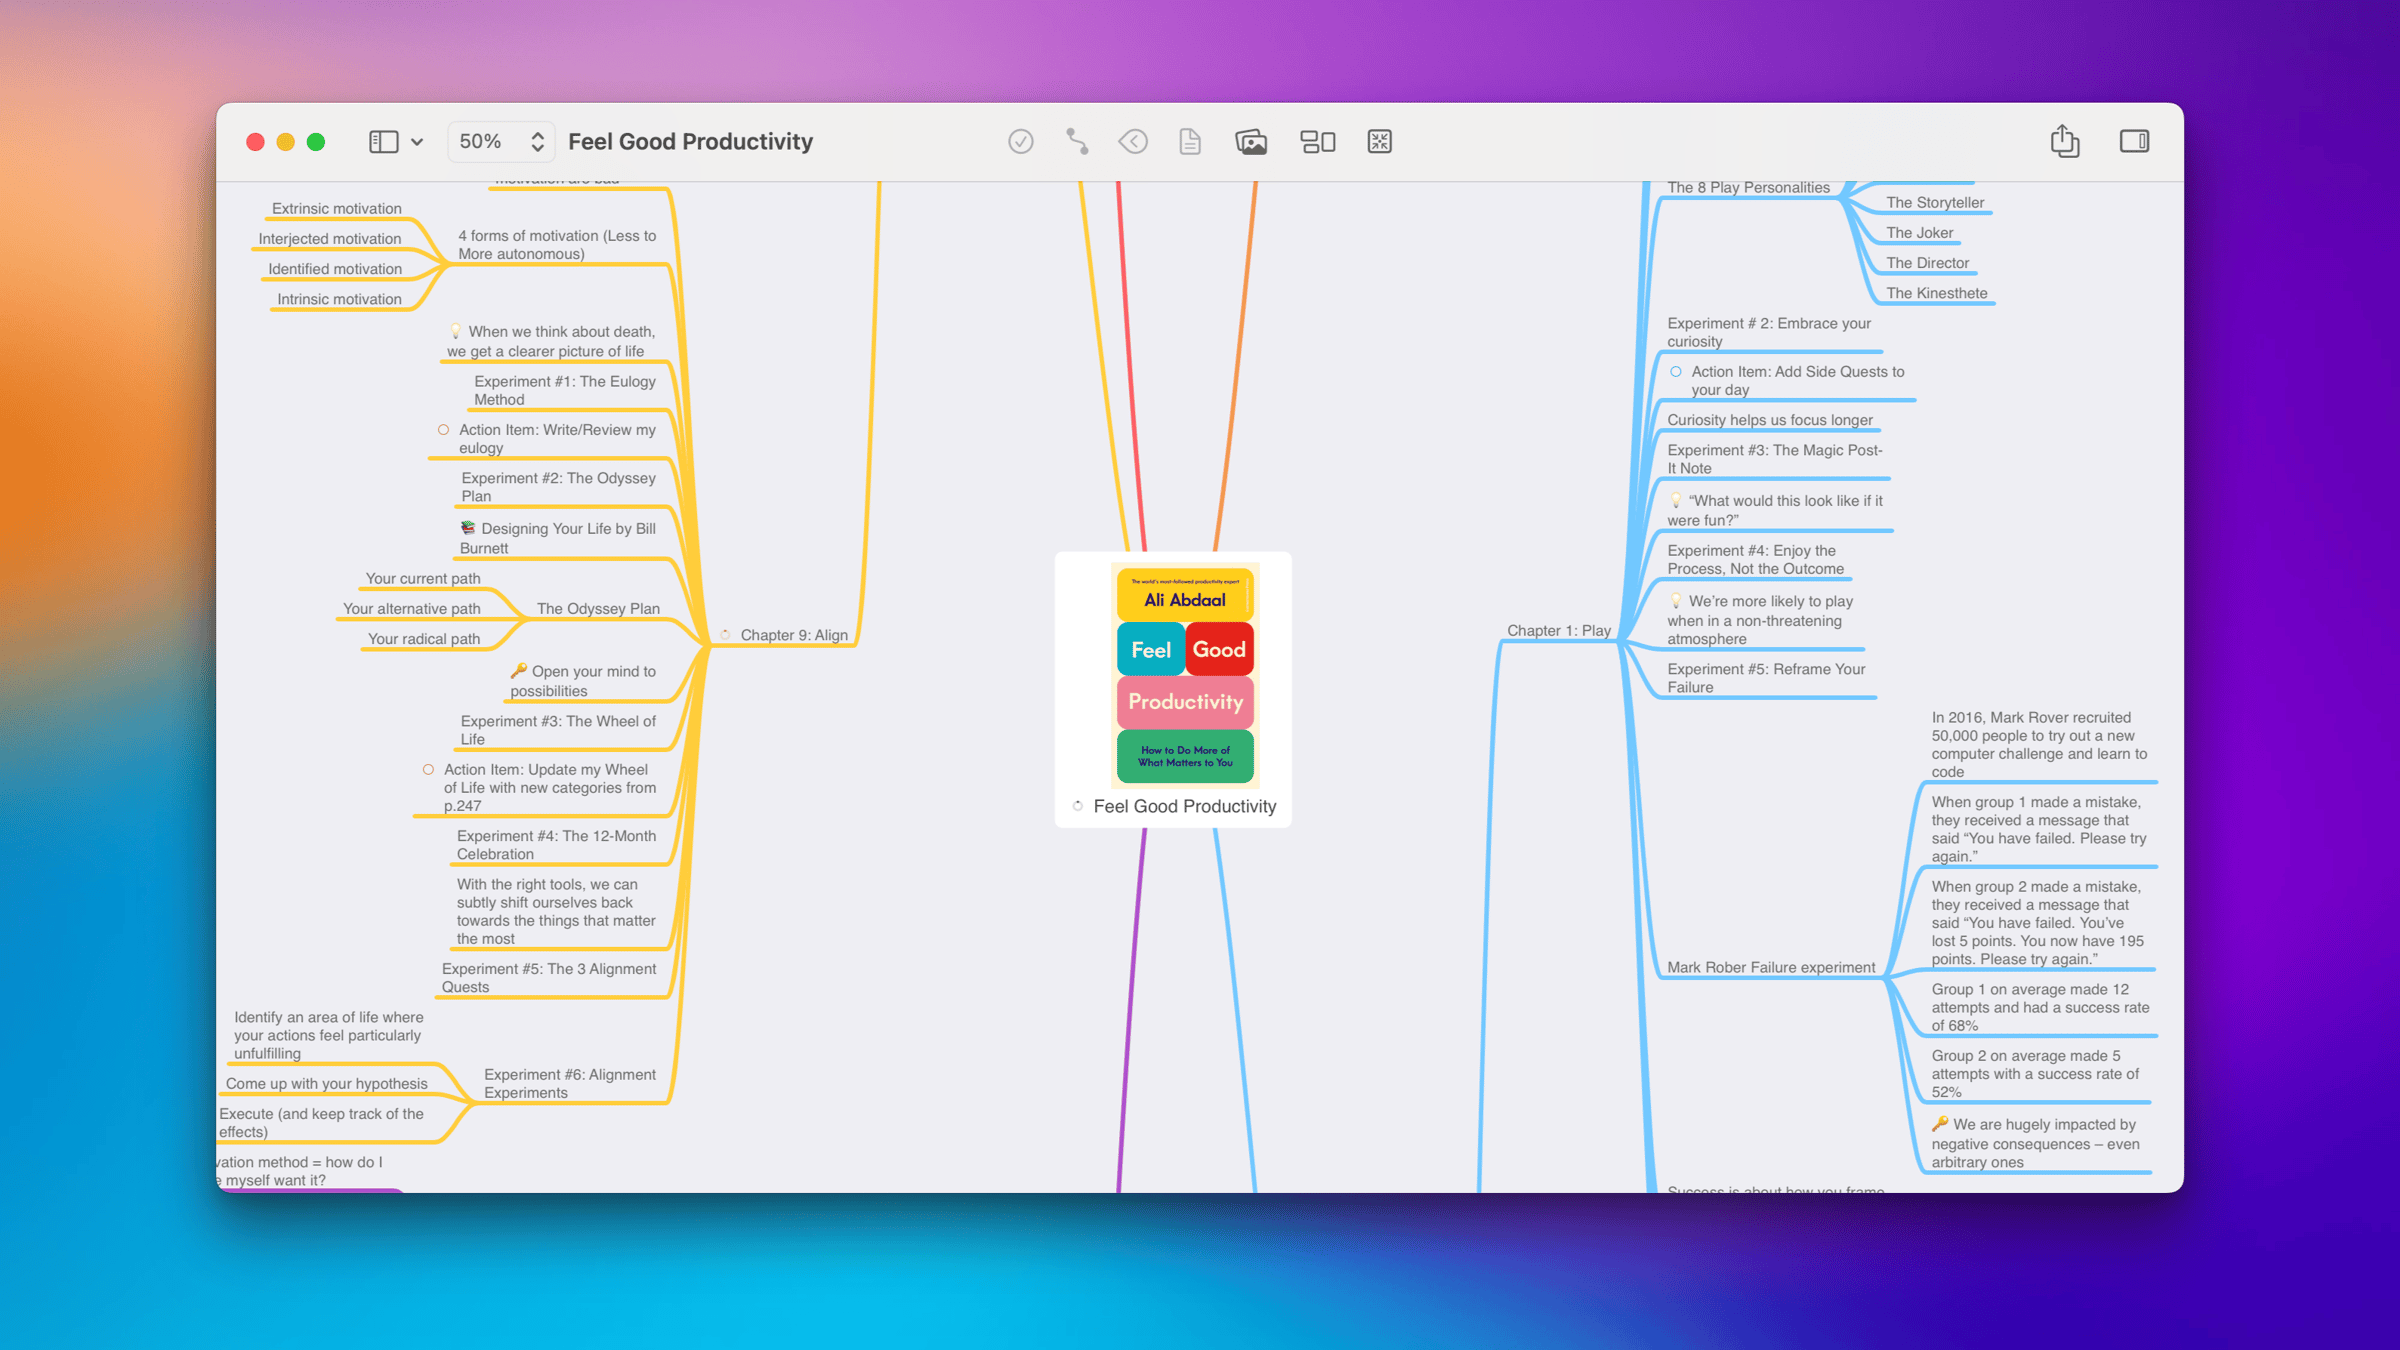Toggle the right inspector panel
Screen dimensions: 2400x1350
[x=2135, y=142]
